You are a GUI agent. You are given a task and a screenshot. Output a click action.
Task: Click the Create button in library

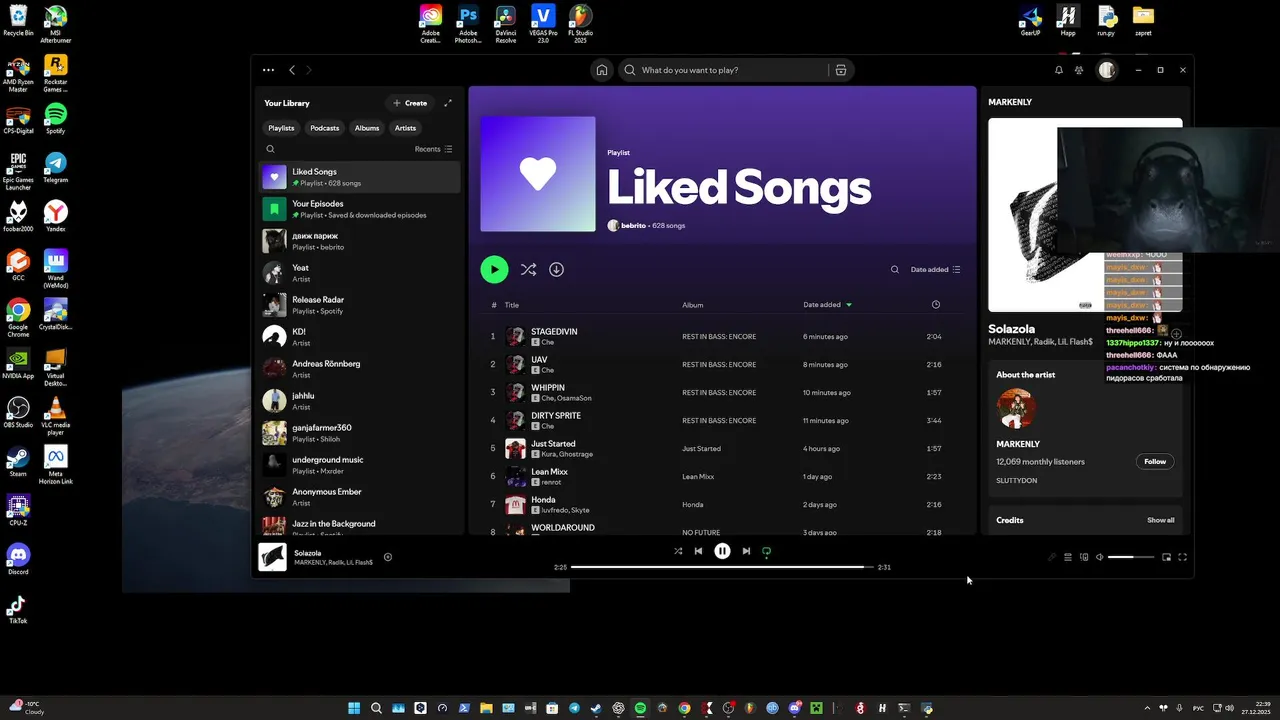(410, 103)
